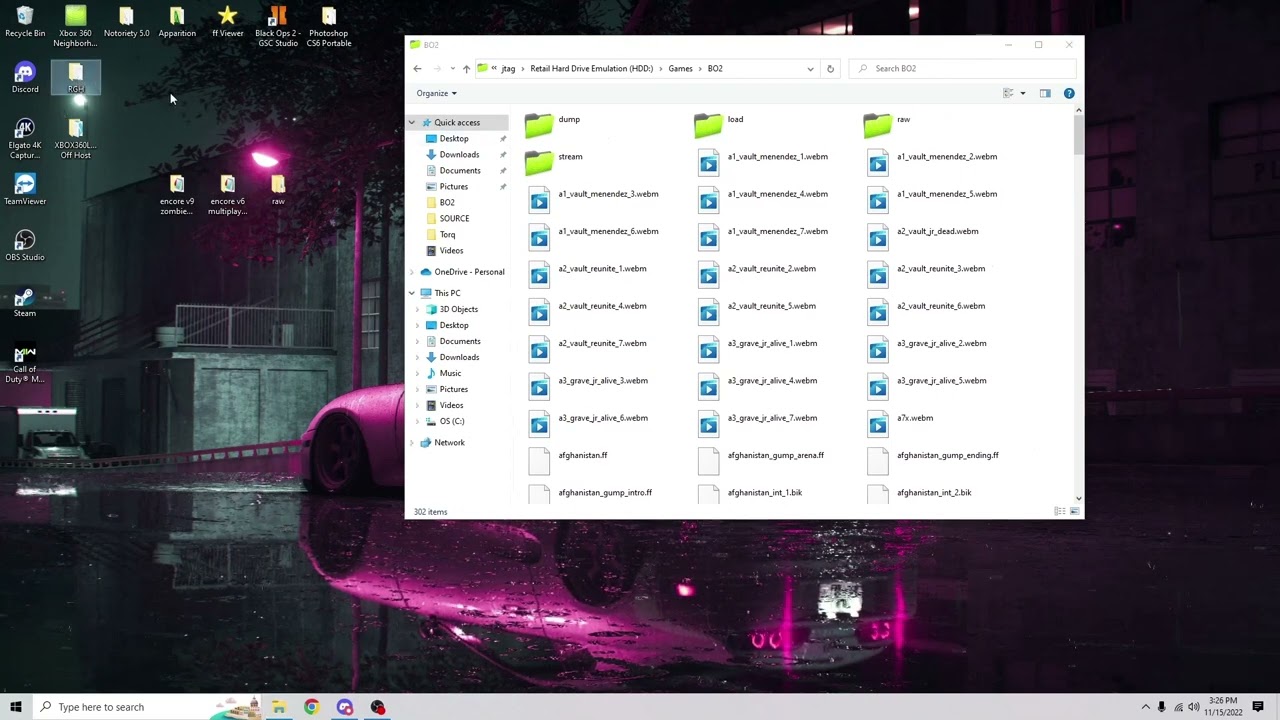Open the view options dropdown arrow
The image size is (1280, 720).
point(1022,93)
